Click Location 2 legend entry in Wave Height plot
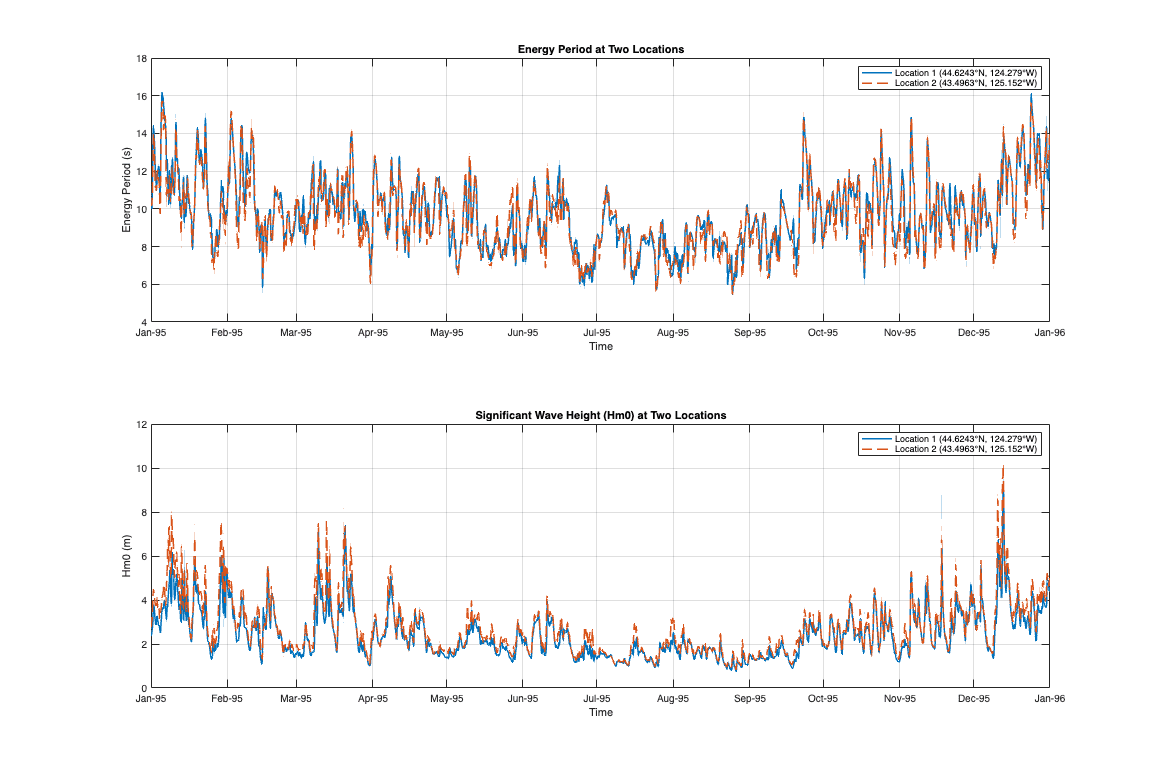 [951, 449]
